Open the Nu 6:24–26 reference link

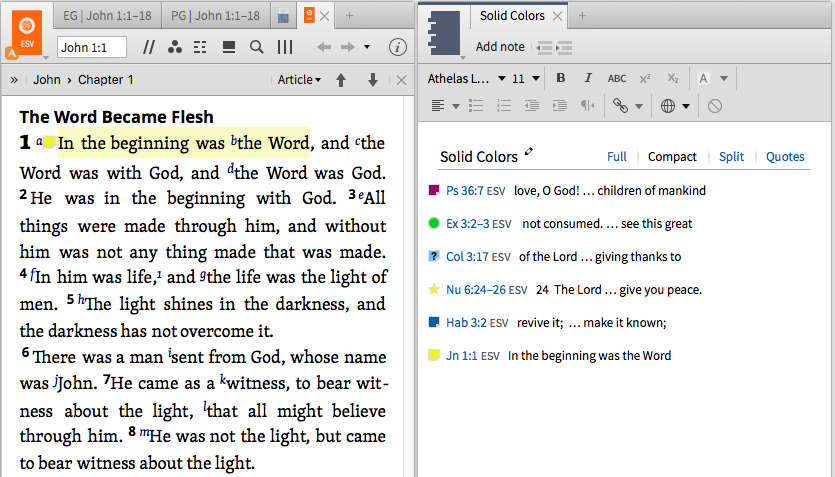point(476,290)
